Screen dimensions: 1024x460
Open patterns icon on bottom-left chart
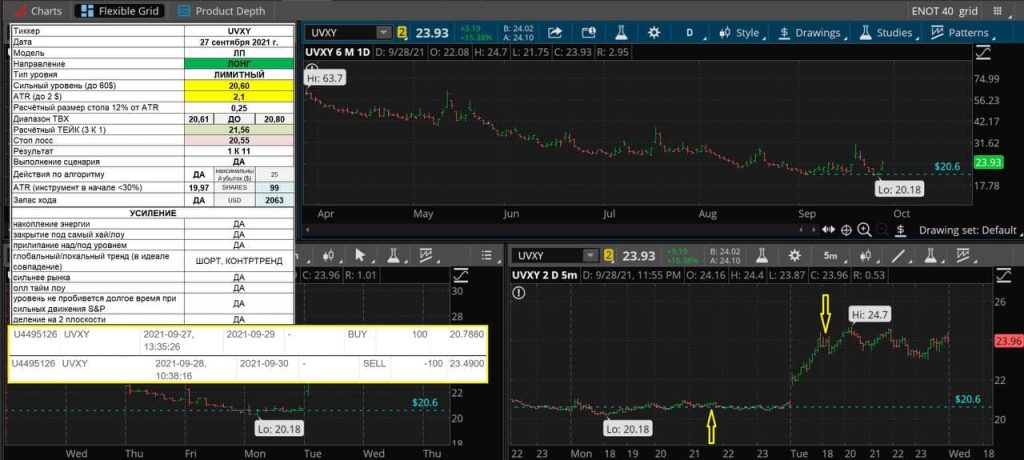point(426,255)
